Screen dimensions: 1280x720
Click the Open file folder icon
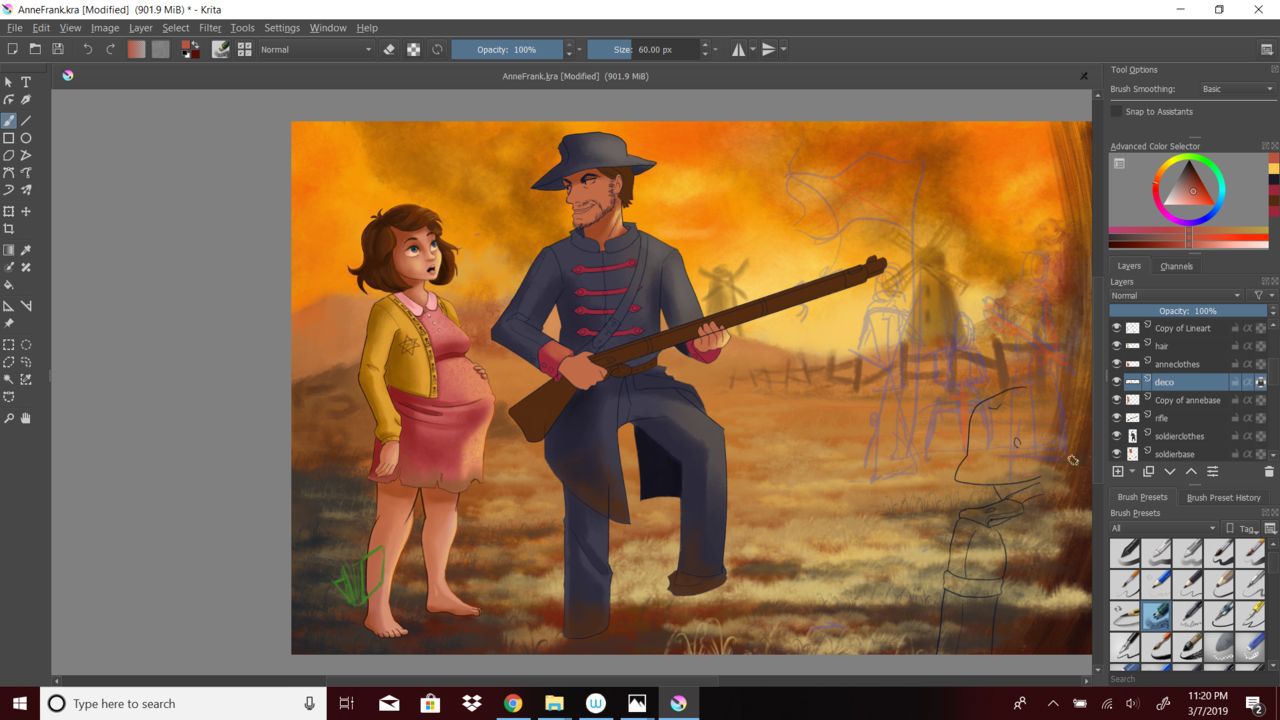coord(35,49)
